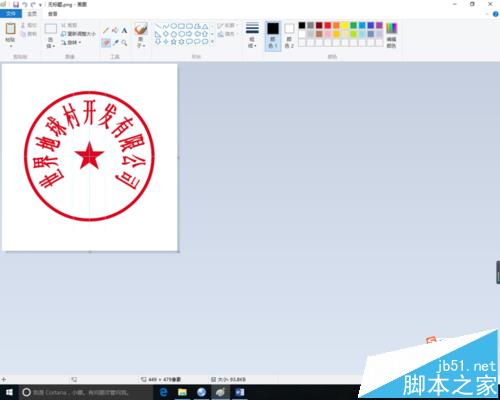Select the Color picker eyedropper tool

[115, 43]
